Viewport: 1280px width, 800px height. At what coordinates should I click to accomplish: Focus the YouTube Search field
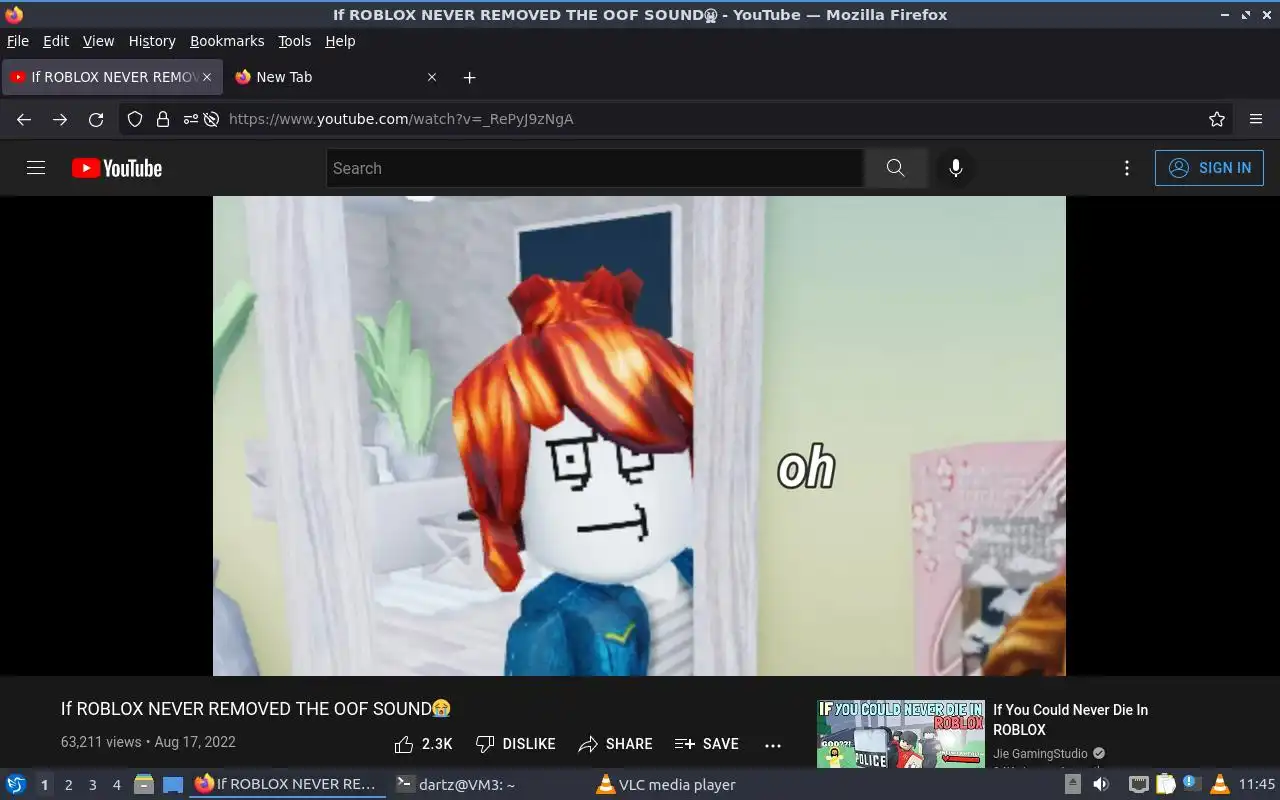tap(595, 168)
